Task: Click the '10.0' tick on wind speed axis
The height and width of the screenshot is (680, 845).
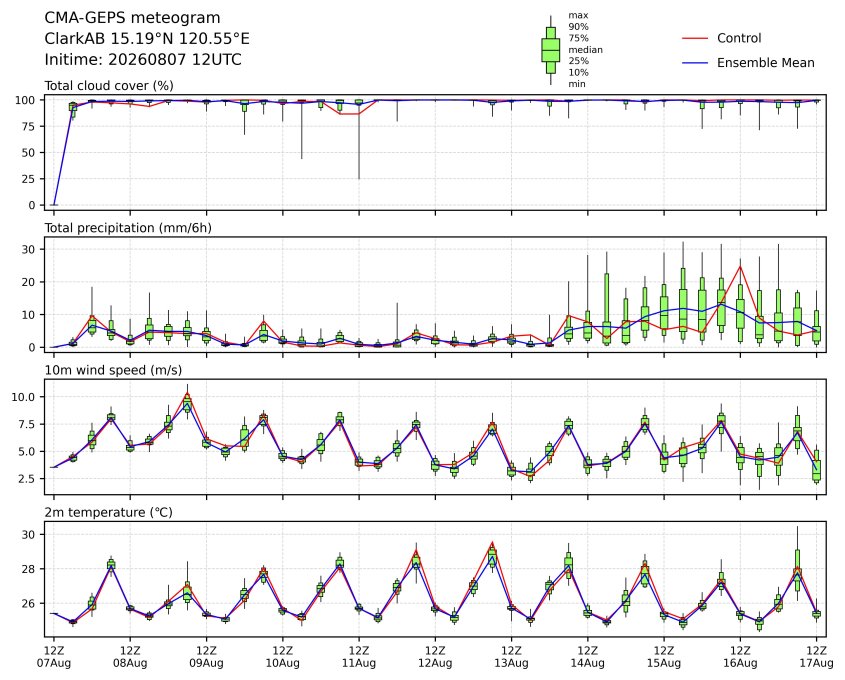Action: pyautogui.click(x=23, y=397)
